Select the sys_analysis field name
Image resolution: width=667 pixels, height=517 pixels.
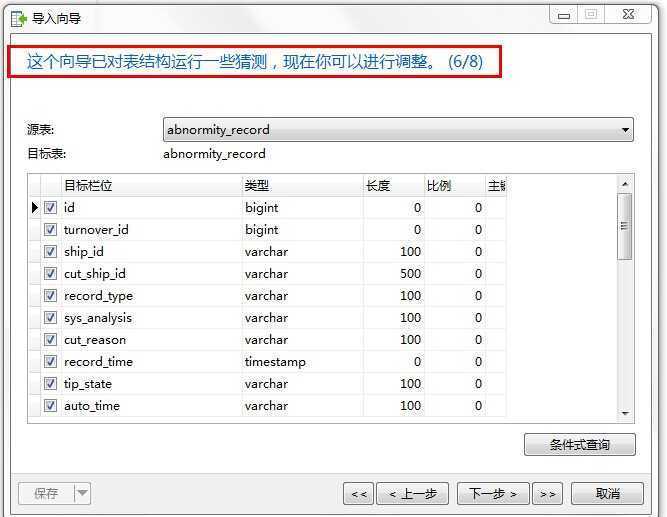[98, 318]
